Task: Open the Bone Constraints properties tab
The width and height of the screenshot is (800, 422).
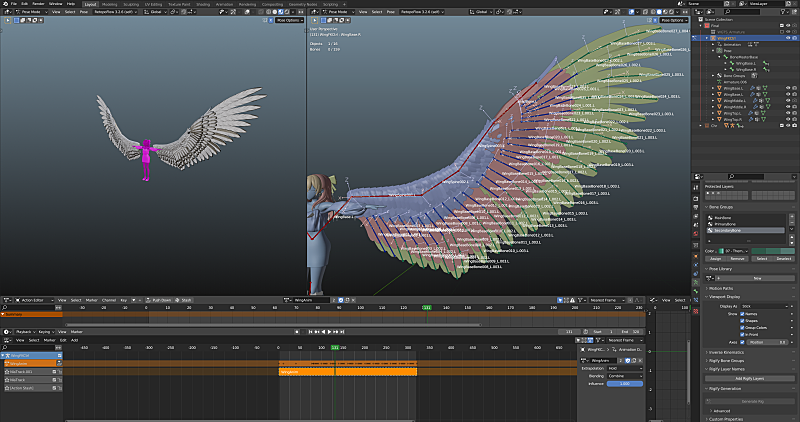Action: [695, 301]
